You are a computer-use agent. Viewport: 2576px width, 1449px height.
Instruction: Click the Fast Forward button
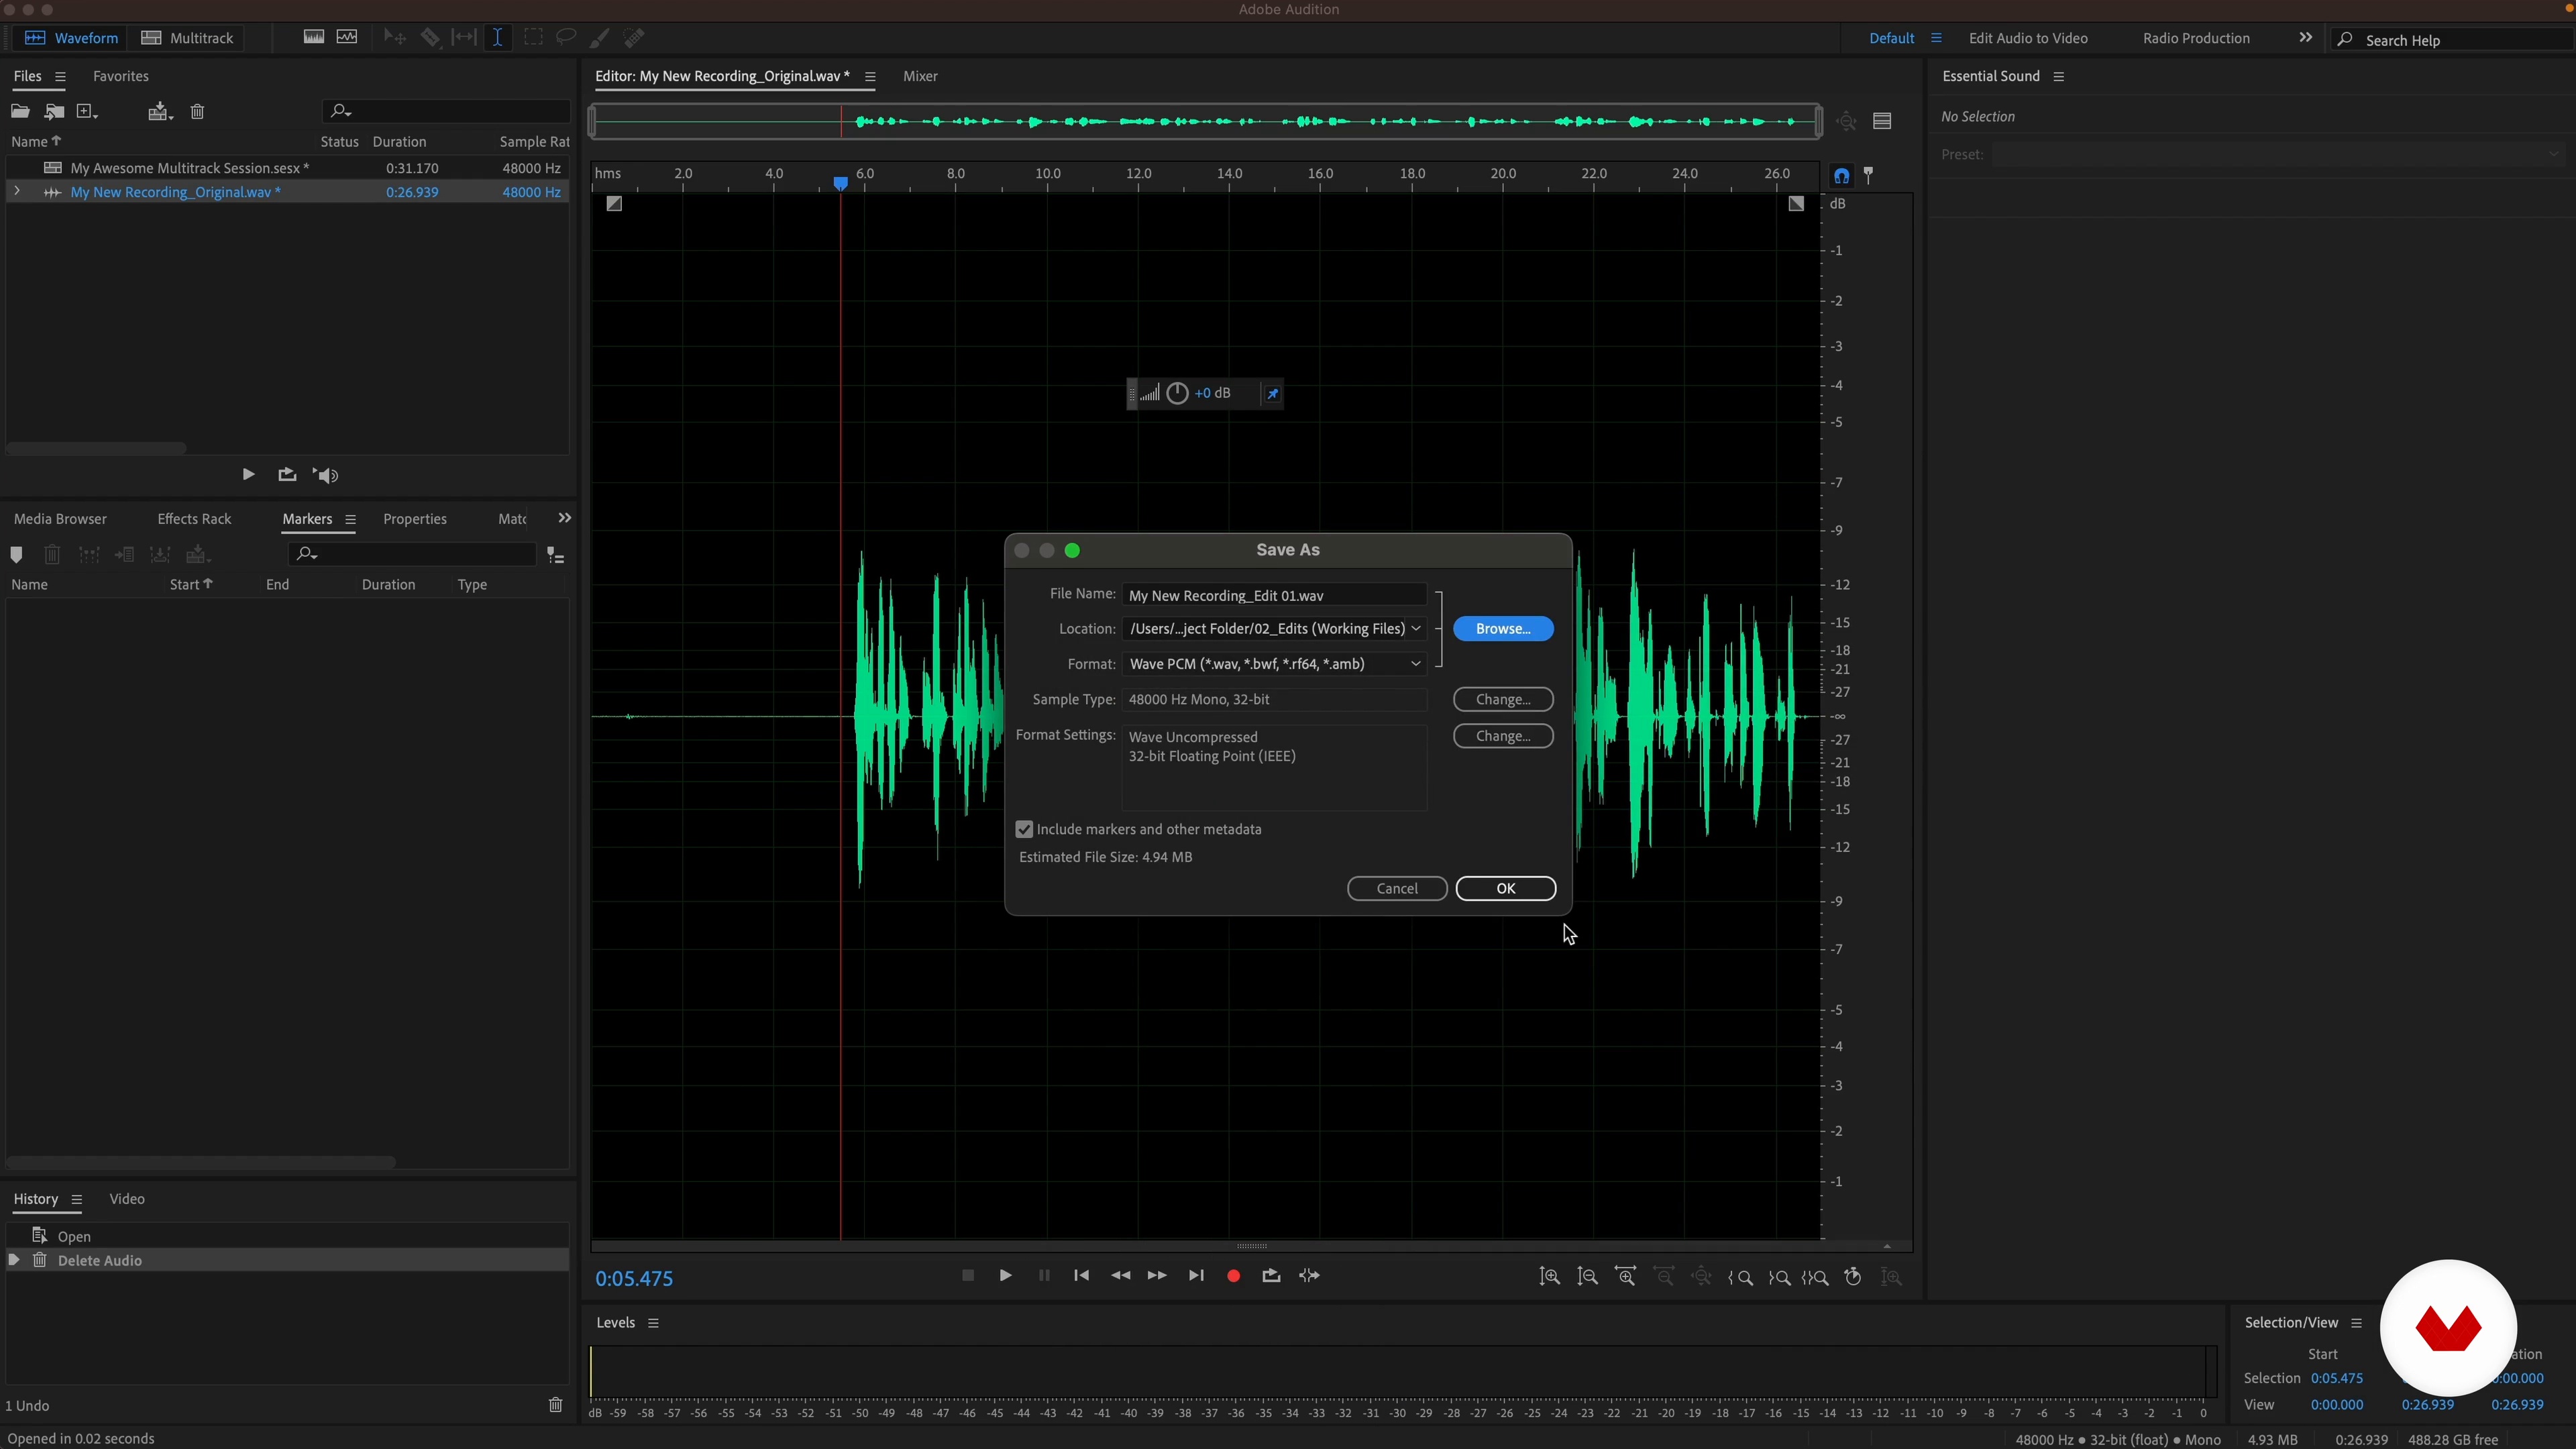click(x=1157, y=1275)
